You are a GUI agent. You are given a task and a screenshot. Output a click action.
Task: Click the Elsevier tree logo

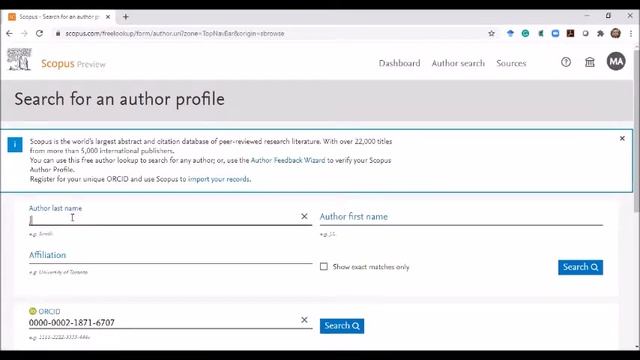[19, 59]
